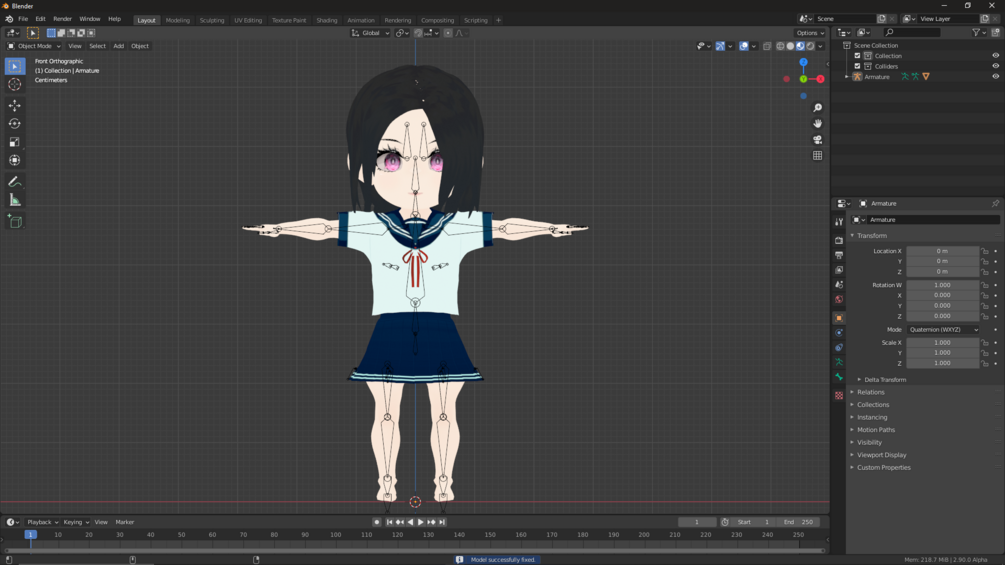The height and width of the screenshot is (565, 1005).
Task: Click the Location X value field
Action: 942,251
